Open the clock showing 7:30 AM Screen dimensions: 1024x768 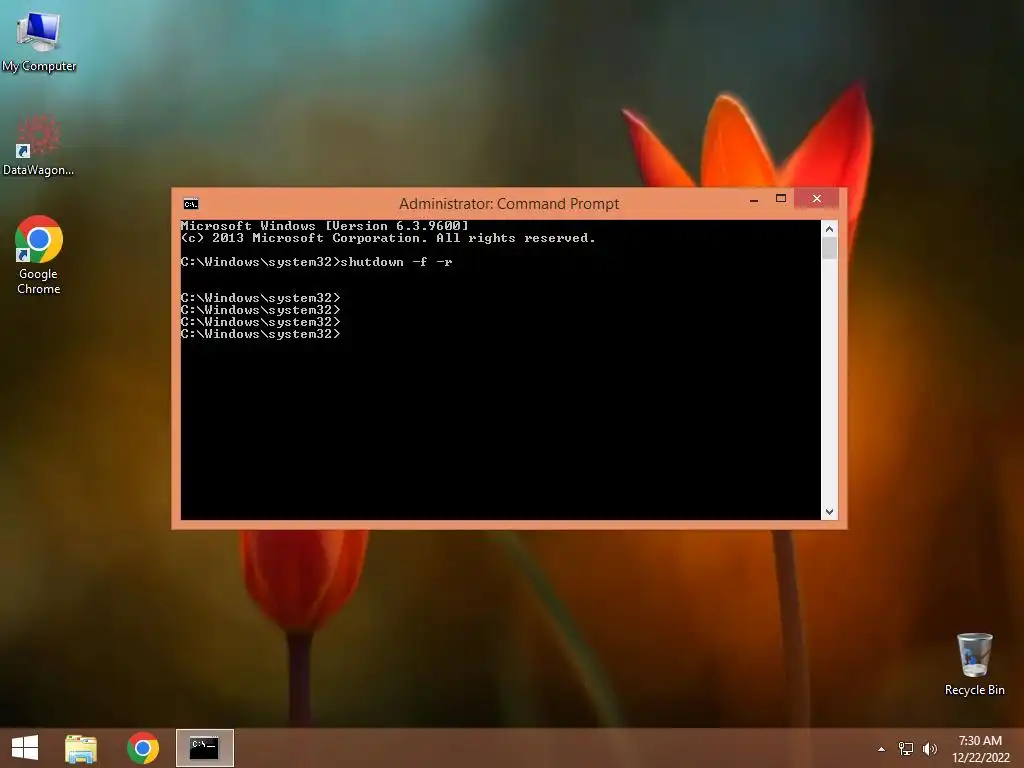coord(980,749)
